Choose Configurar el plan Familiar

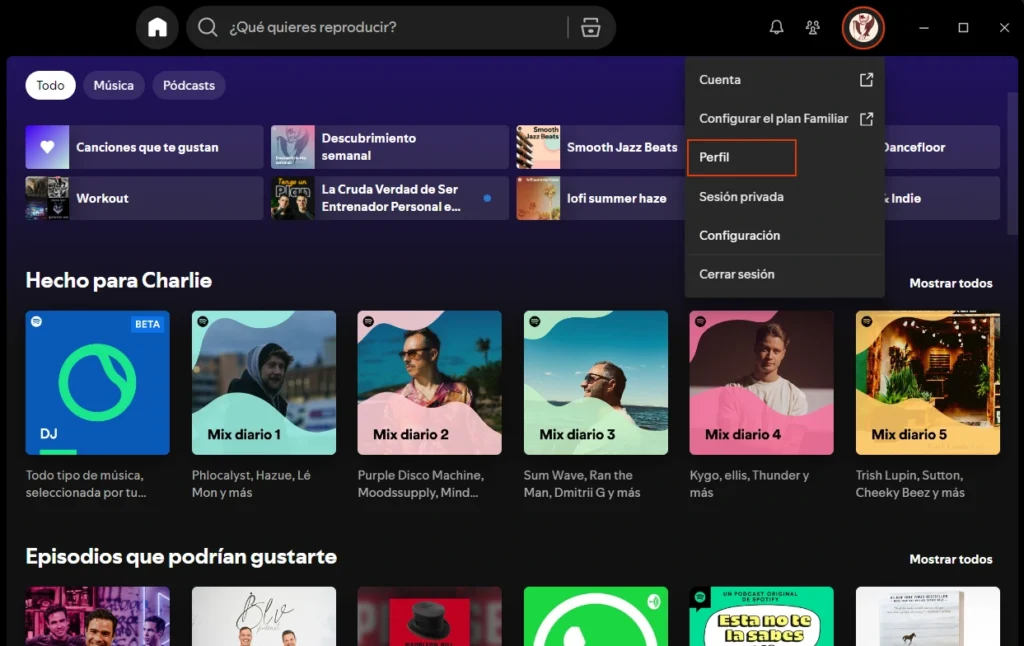pyautogui.click(x=785, y=119)
